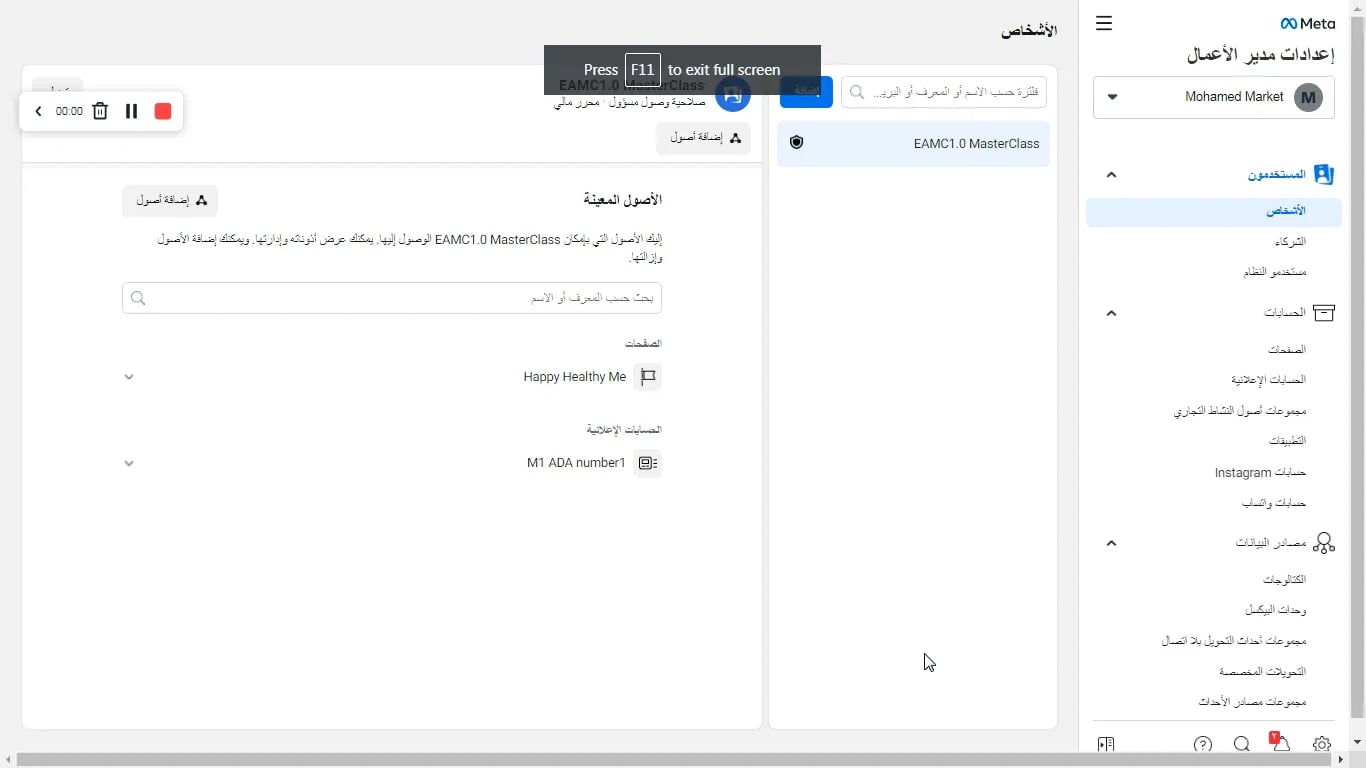
Task: Focus the assigned assets search field
Action: (x=392, y=298)
